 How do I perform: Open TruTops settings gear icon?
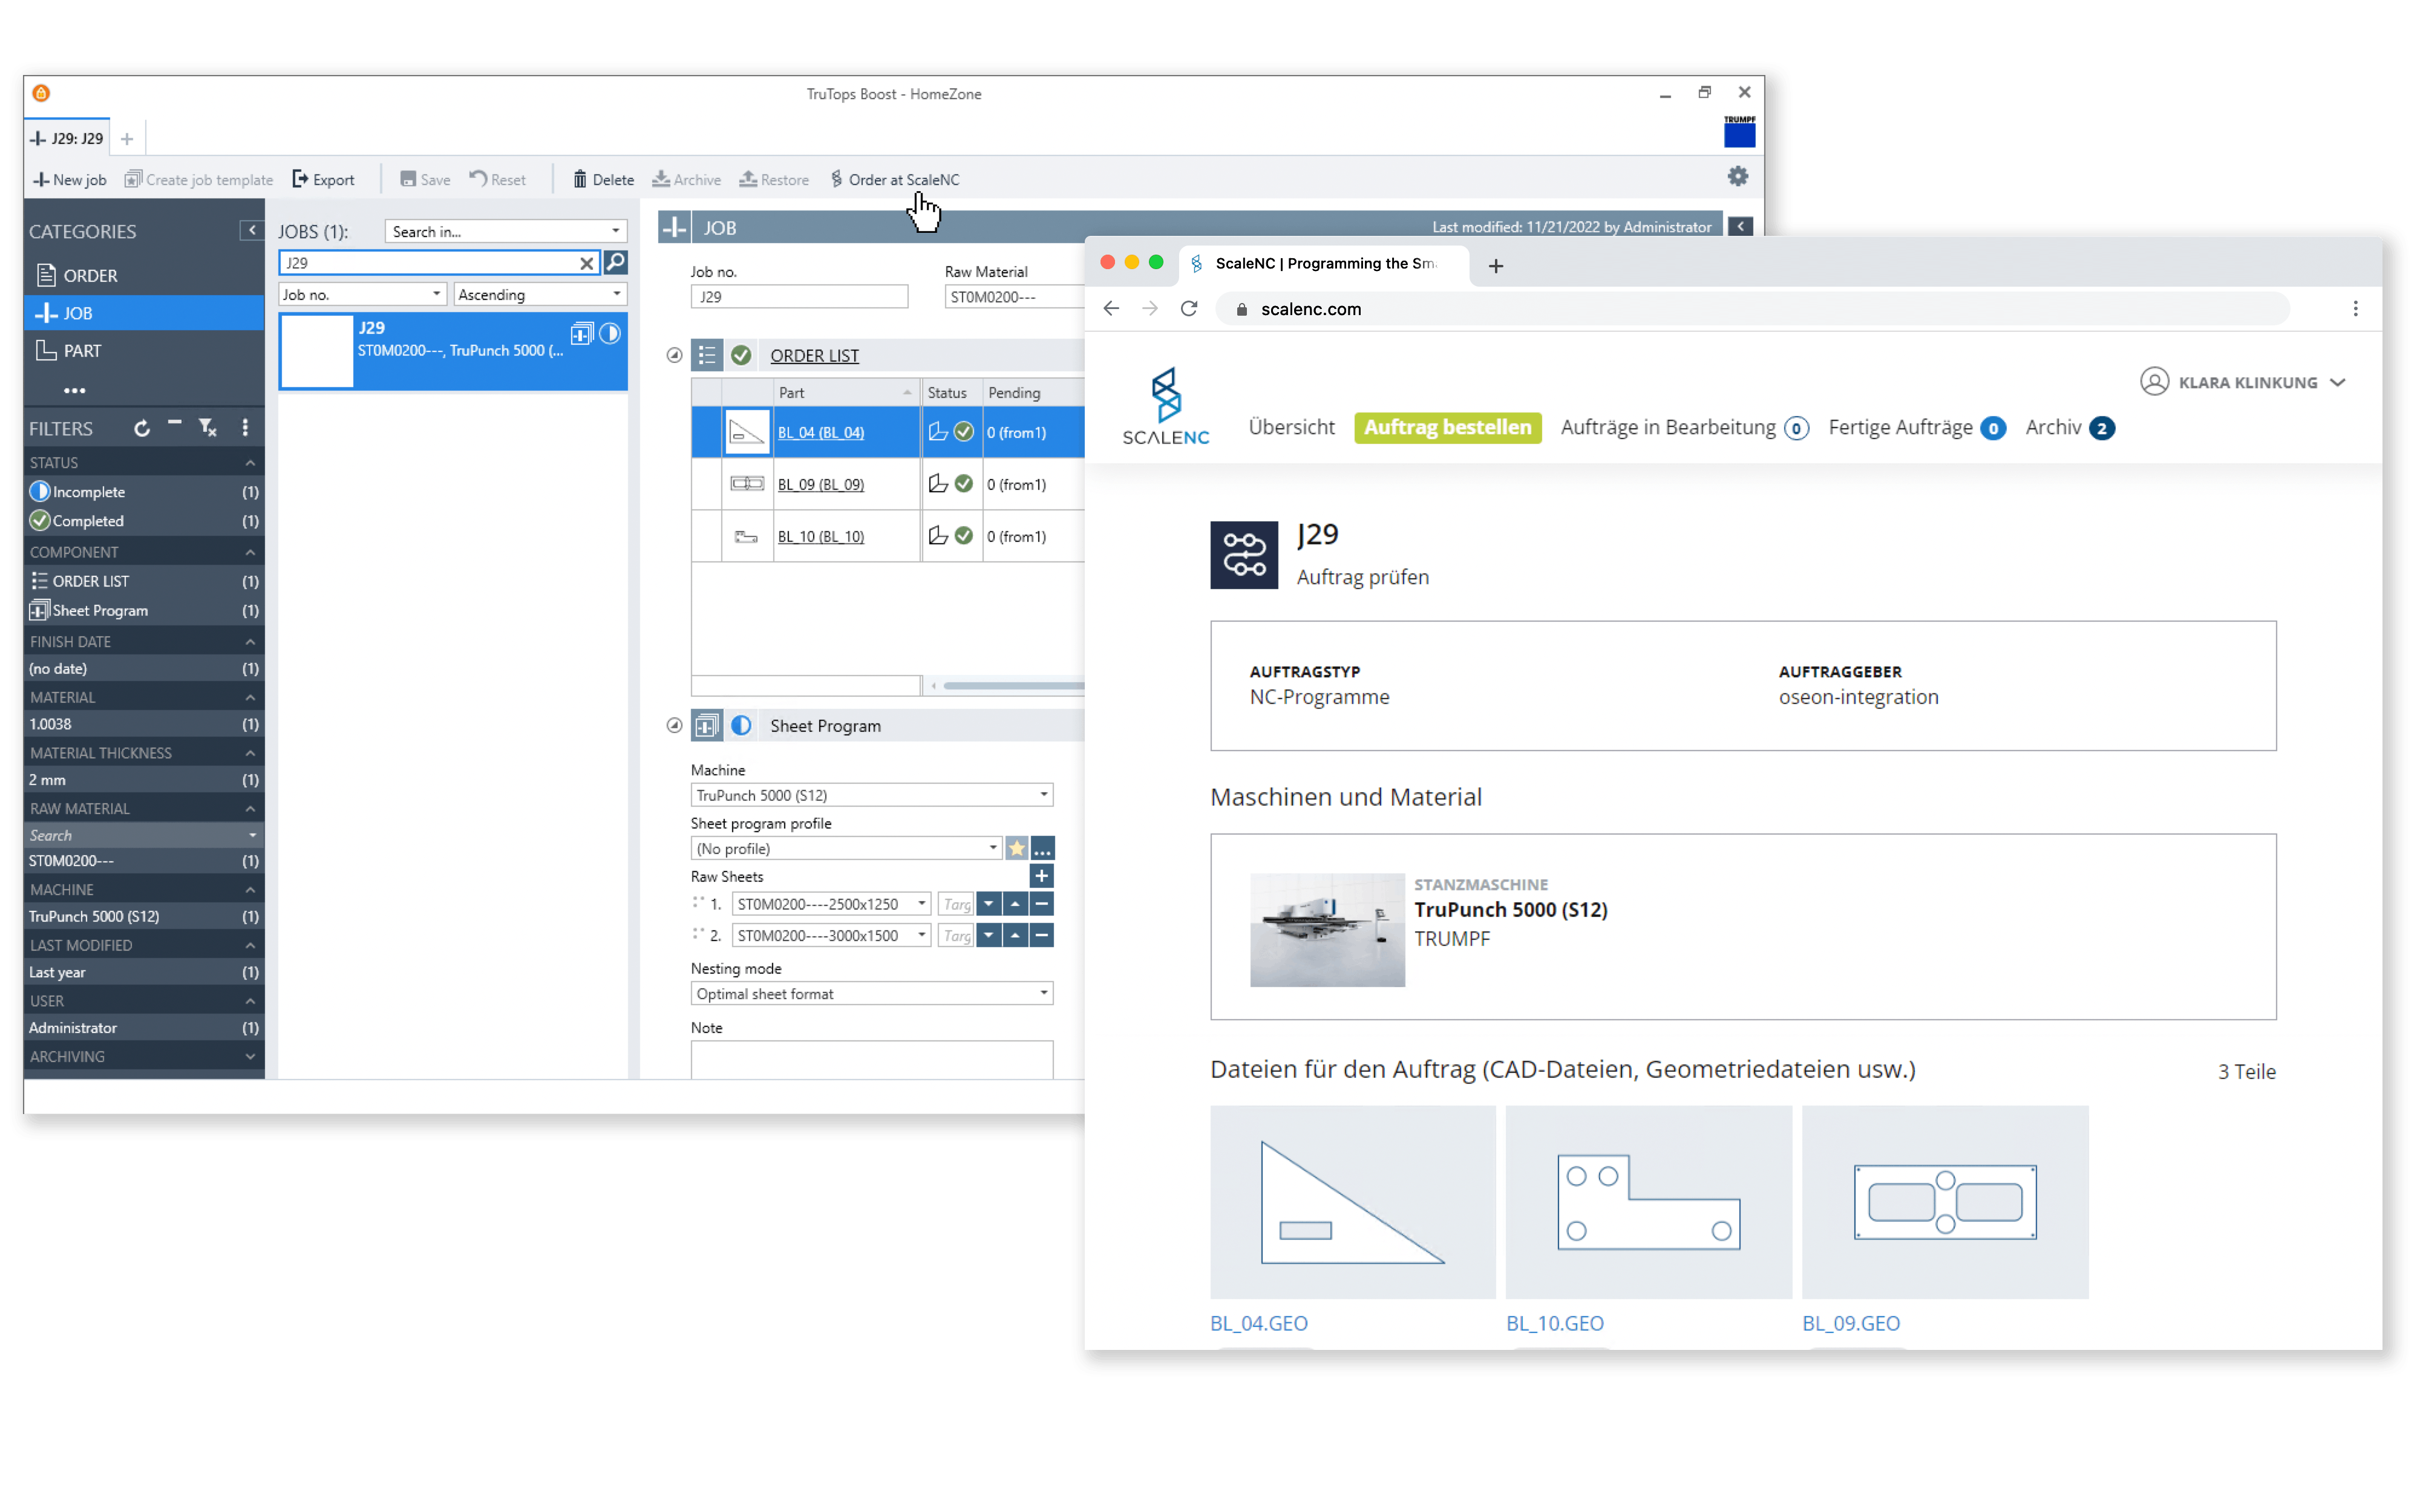tap(1738, 177)
